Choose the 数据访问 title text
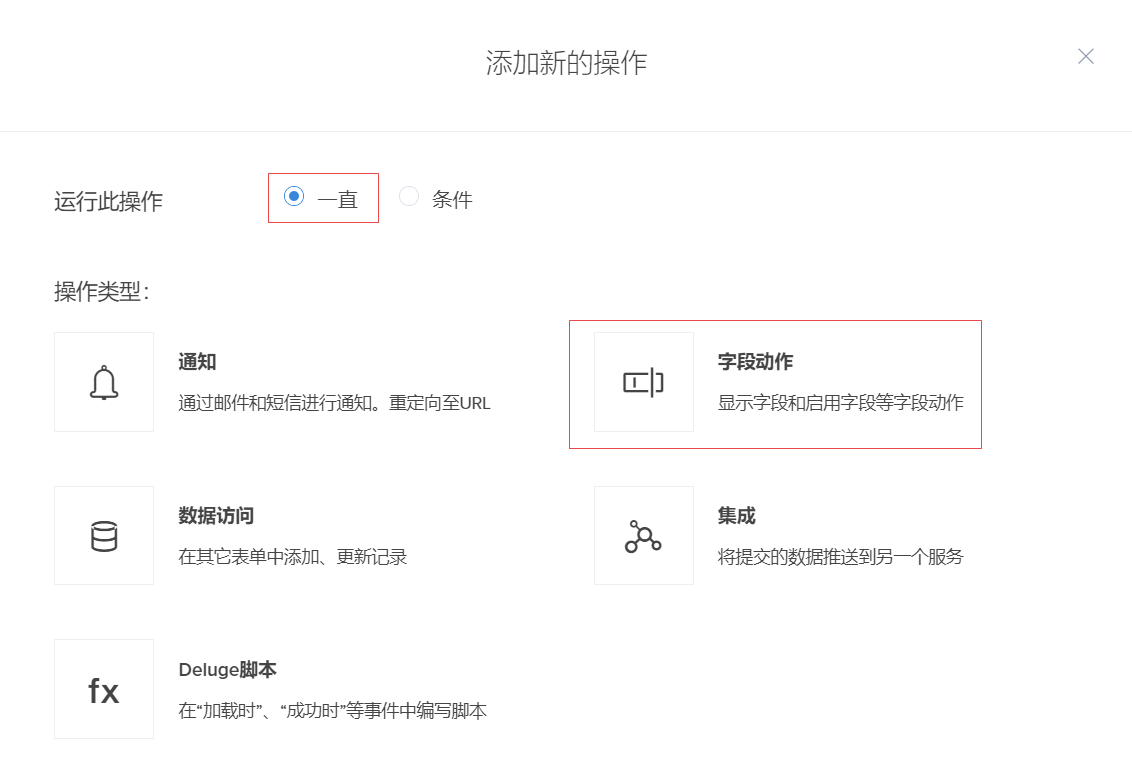1132x783 pixels. click(216, 516)
